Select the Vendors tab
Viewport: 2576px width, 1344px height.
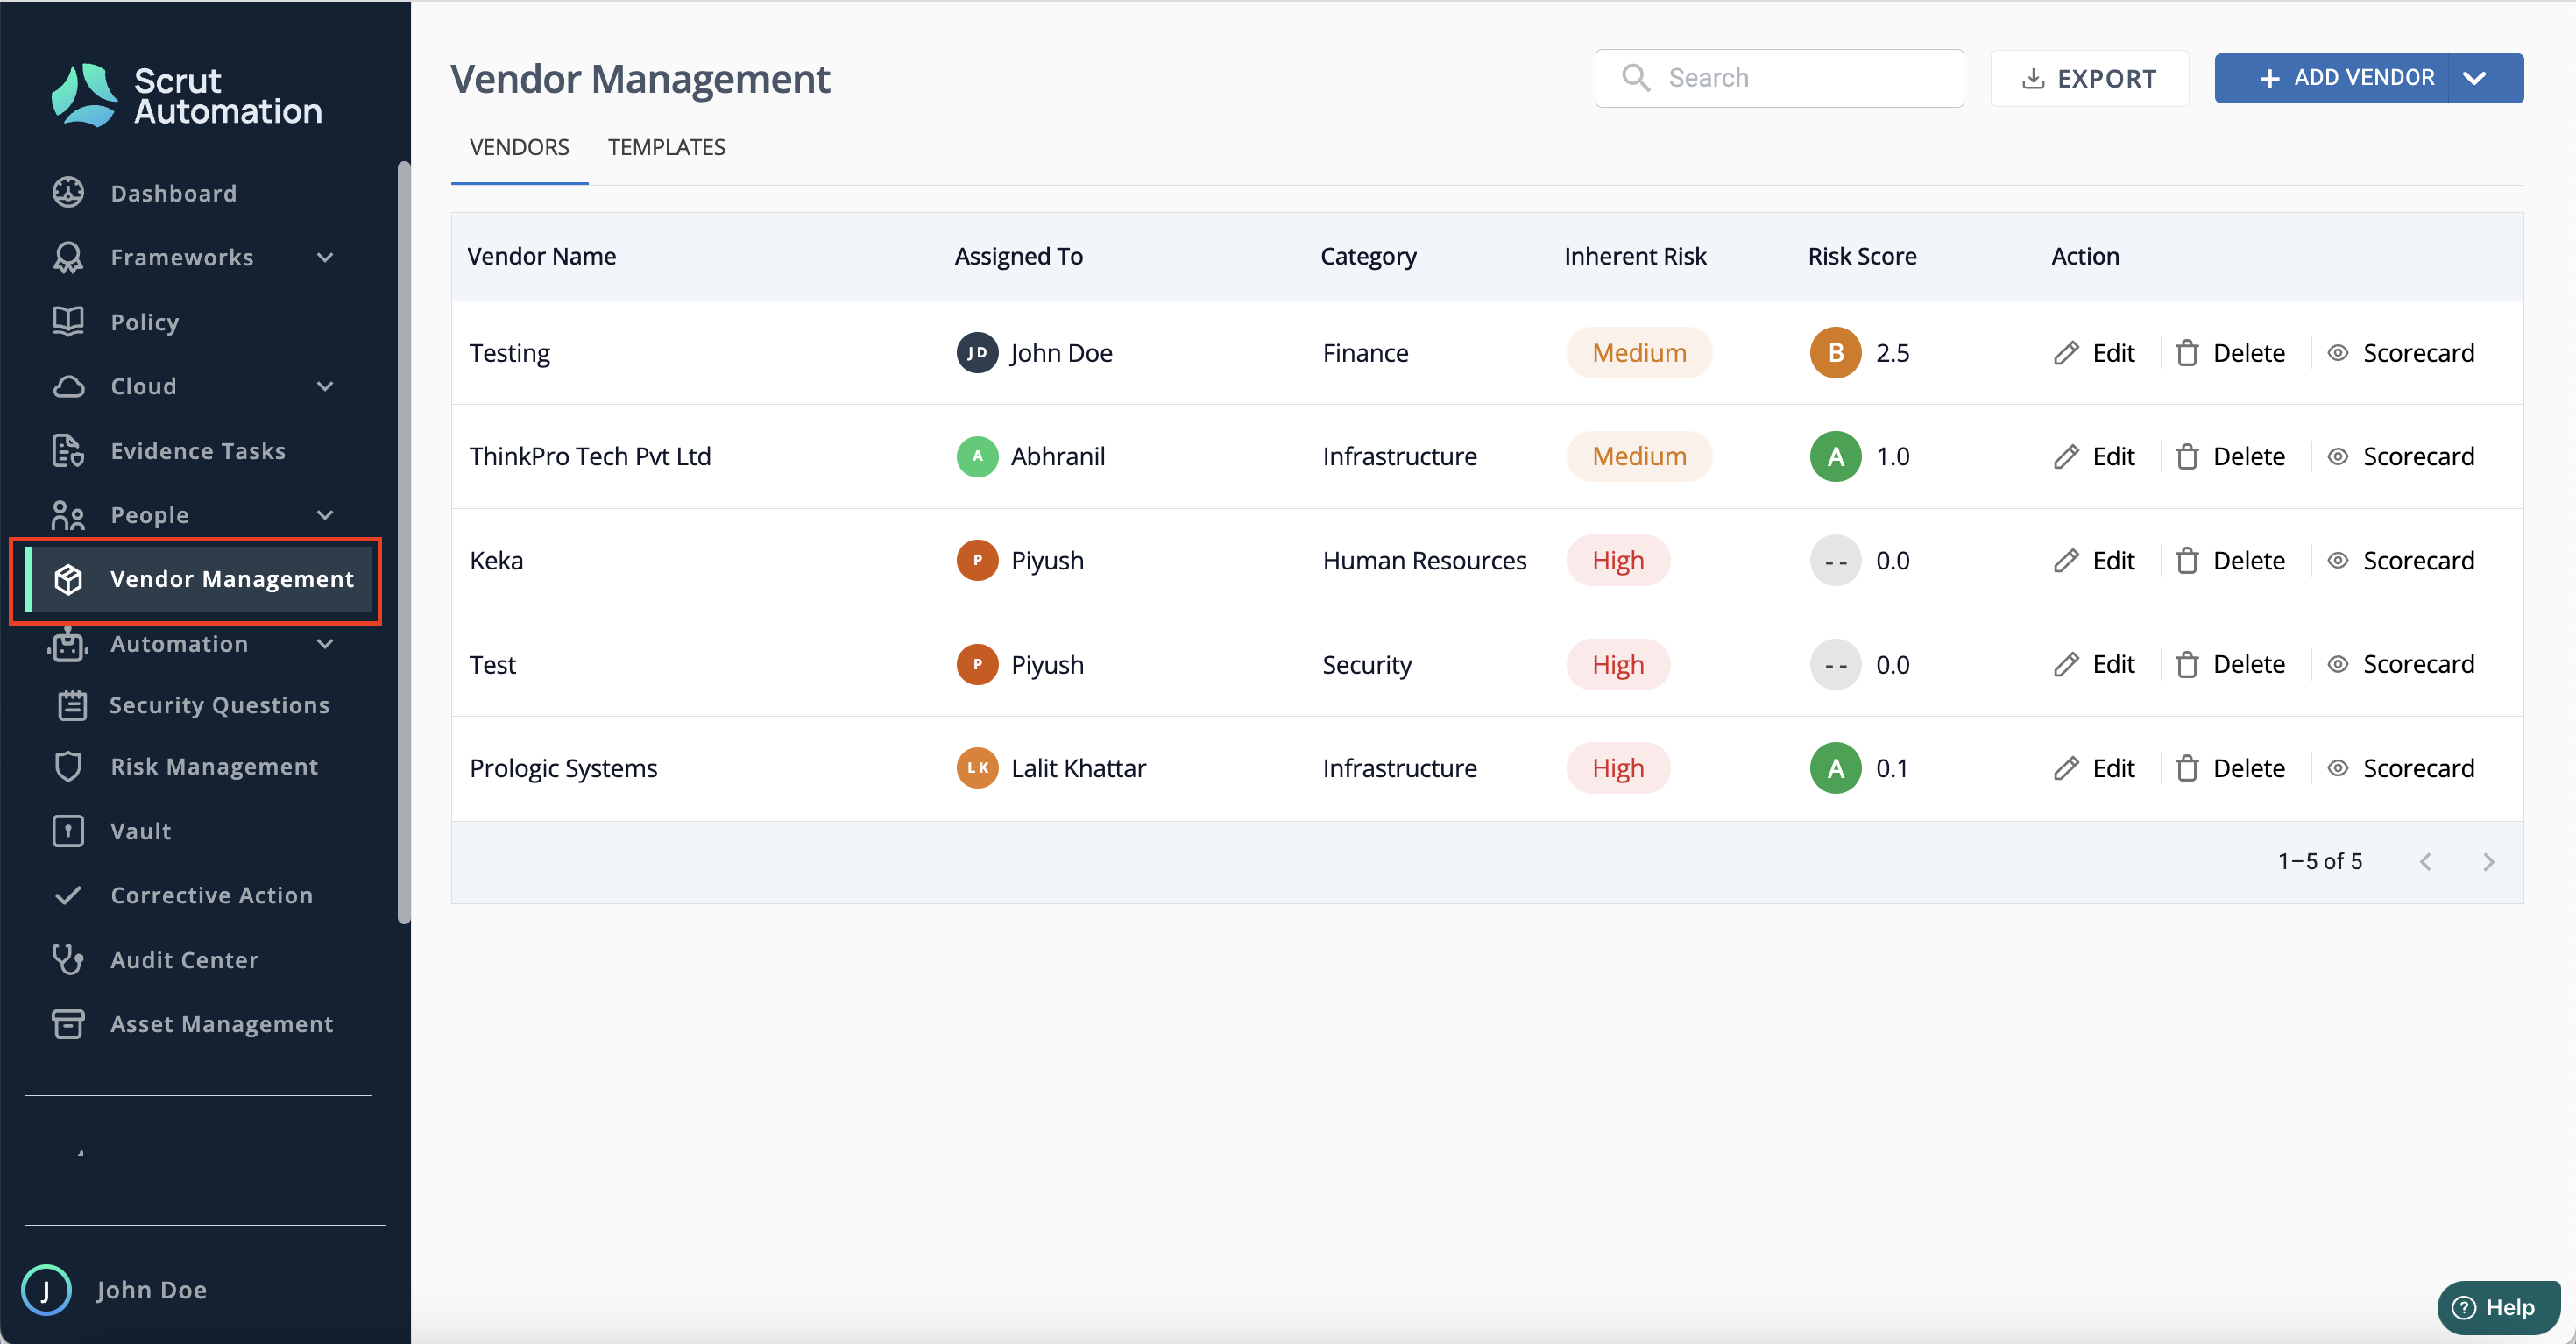[519, 147]
